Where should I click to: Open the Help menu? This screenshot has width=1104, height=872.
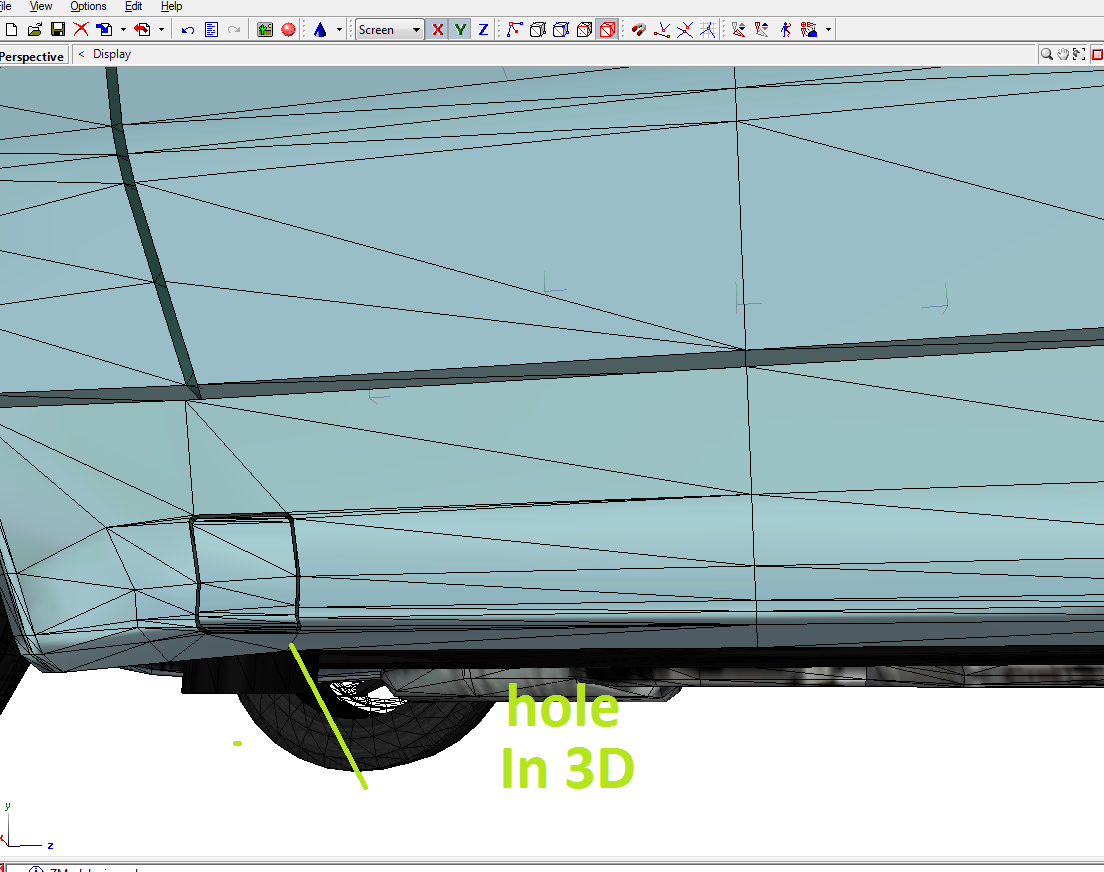[171, 6]
